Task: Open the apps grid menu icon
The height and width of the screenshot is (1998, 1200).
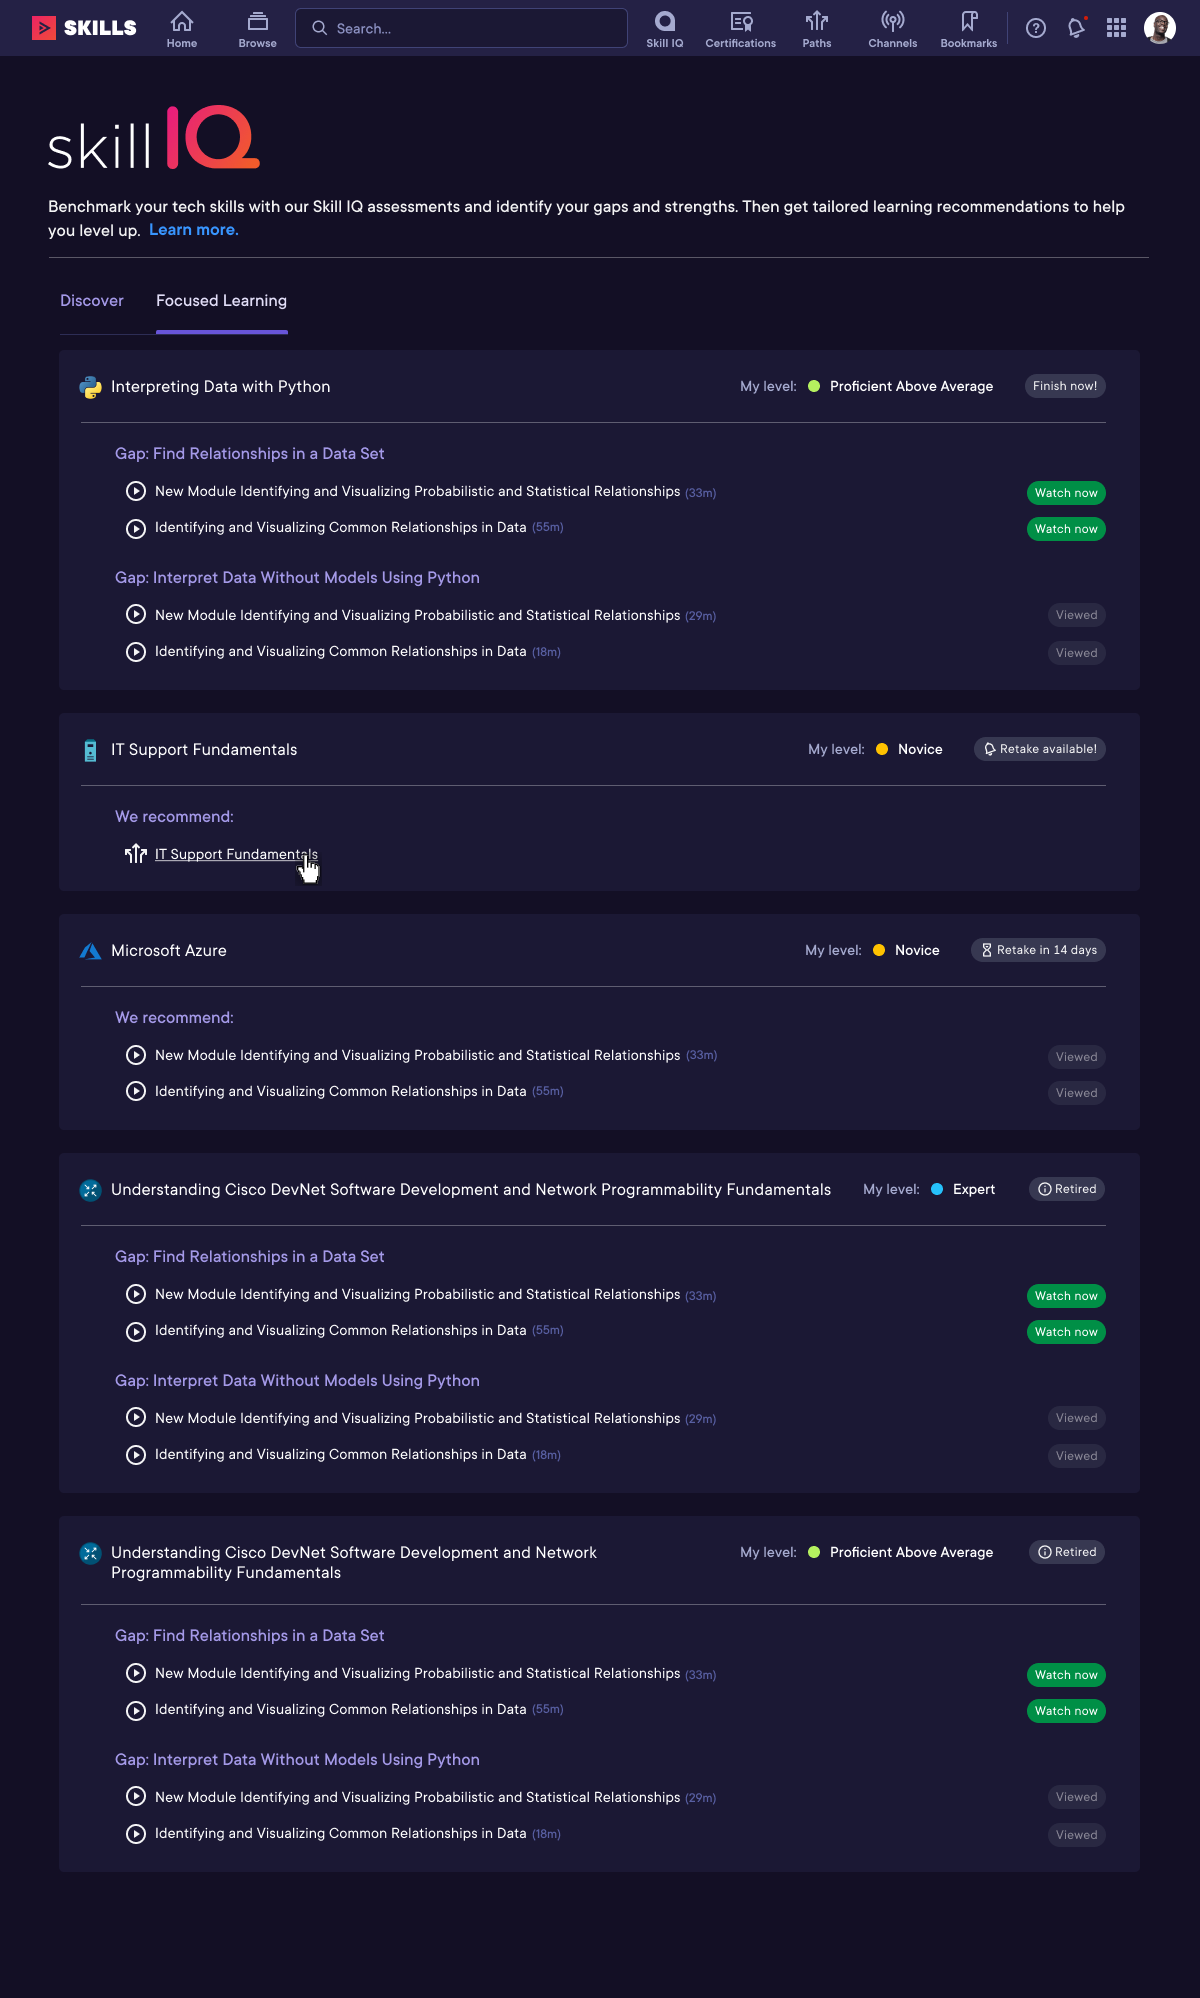Action: pyautogui.click(x=1116, y=28)
